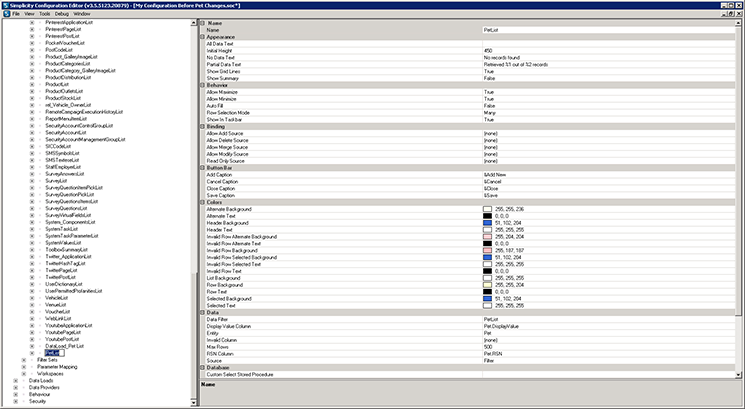
Task: Select the Display Value Column property row
Action: [x=470, y=326]
